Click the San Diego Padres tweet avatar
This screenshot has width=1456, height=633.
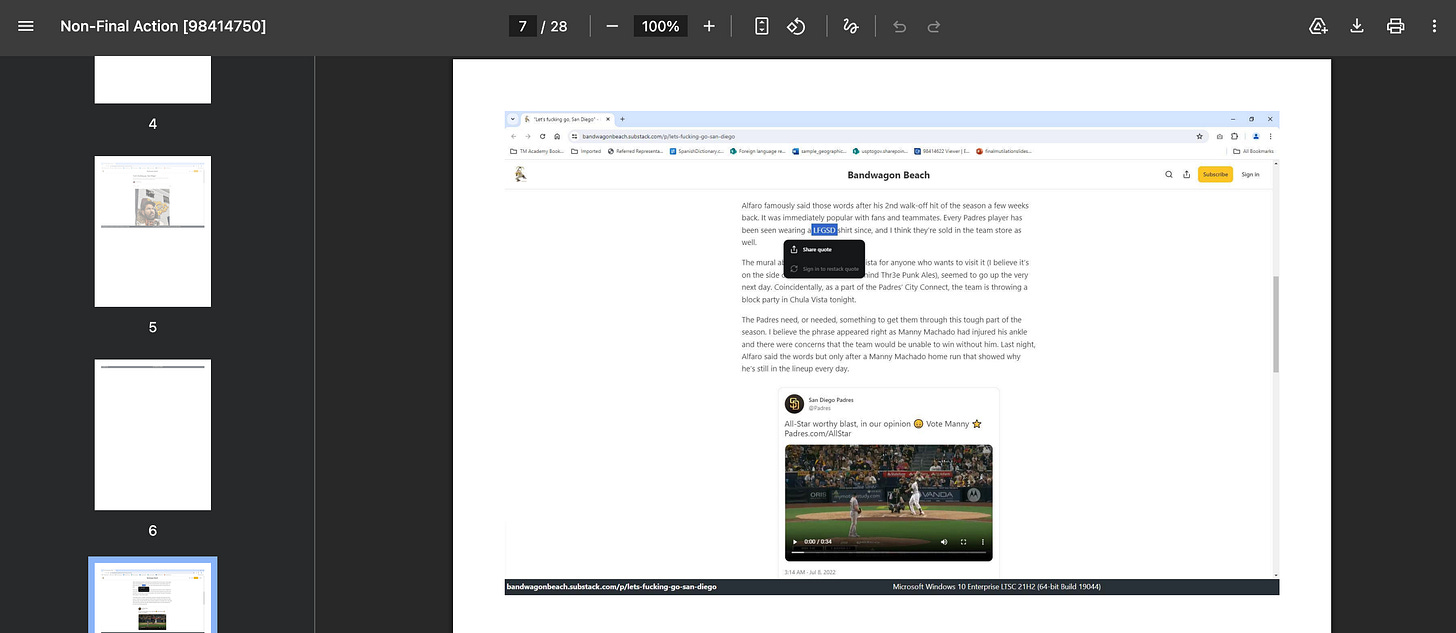pyautogui.click(x=794, y=404)
